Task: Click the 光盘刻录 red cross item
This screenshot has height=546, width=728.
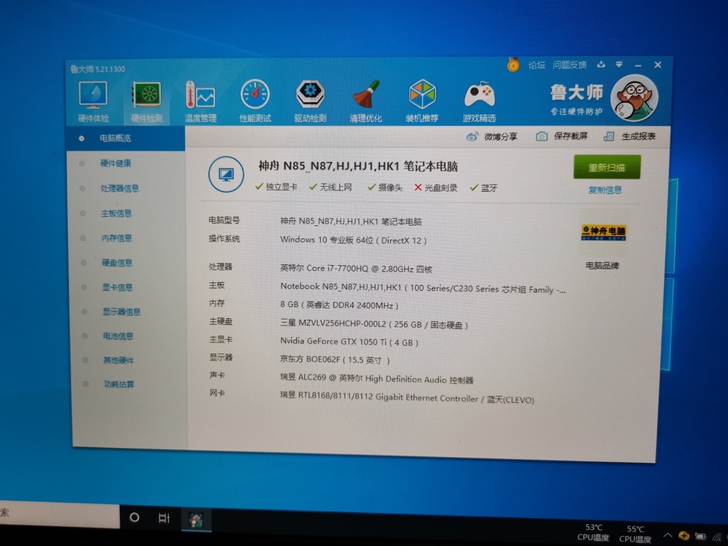Action: click(x=436, y=188)
